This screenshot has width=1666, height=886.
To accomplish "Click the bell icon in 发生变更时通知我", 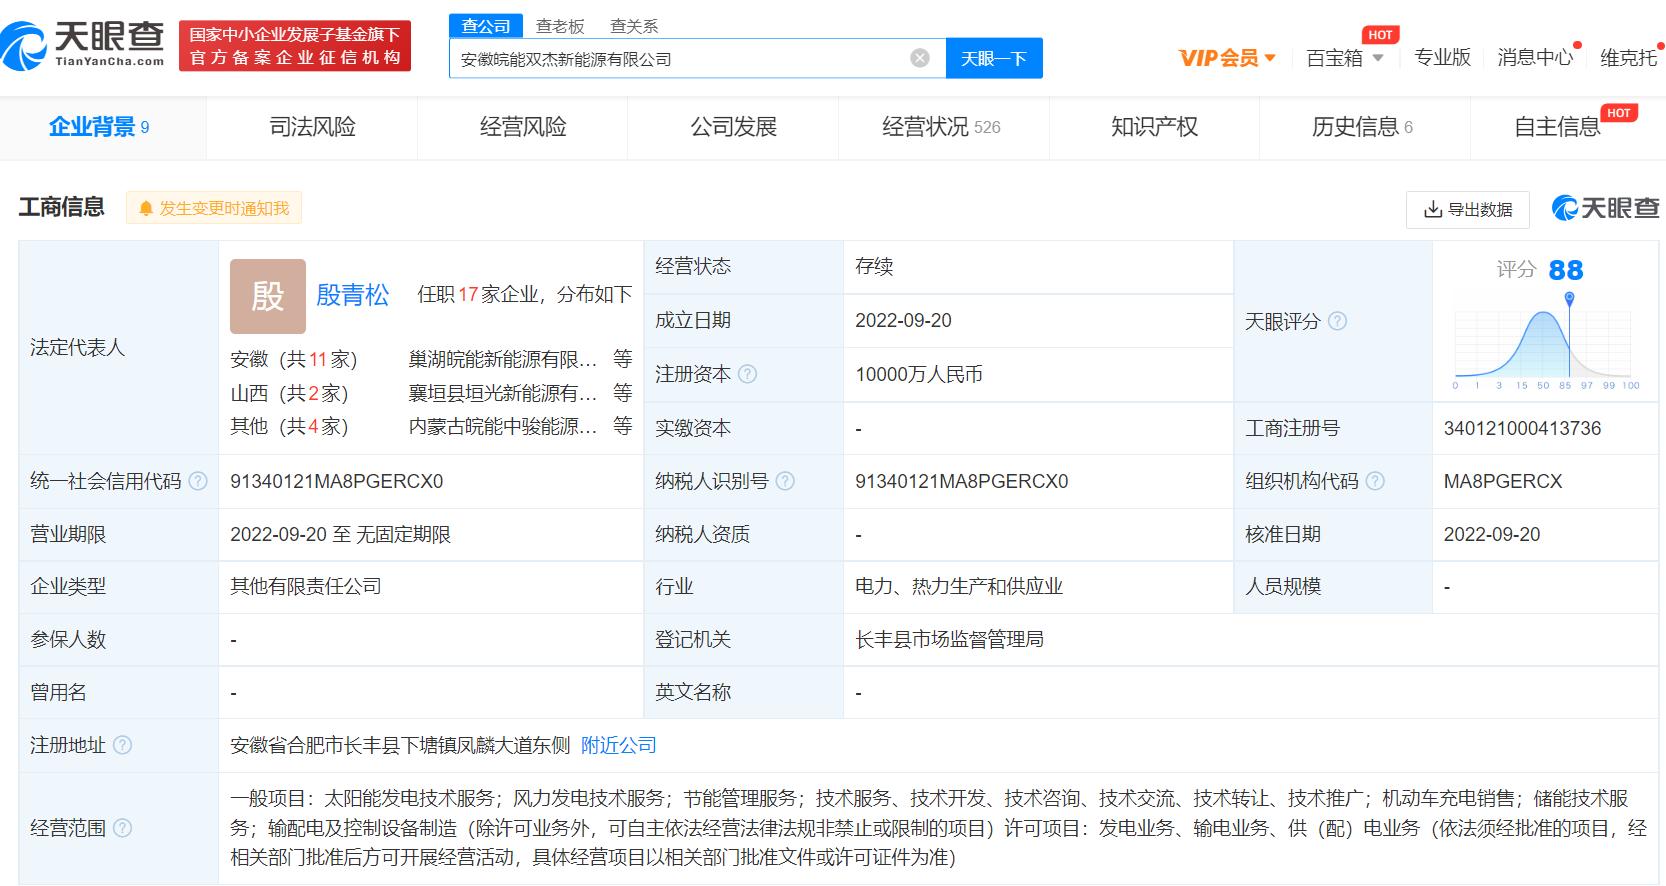I will point(146,208).
